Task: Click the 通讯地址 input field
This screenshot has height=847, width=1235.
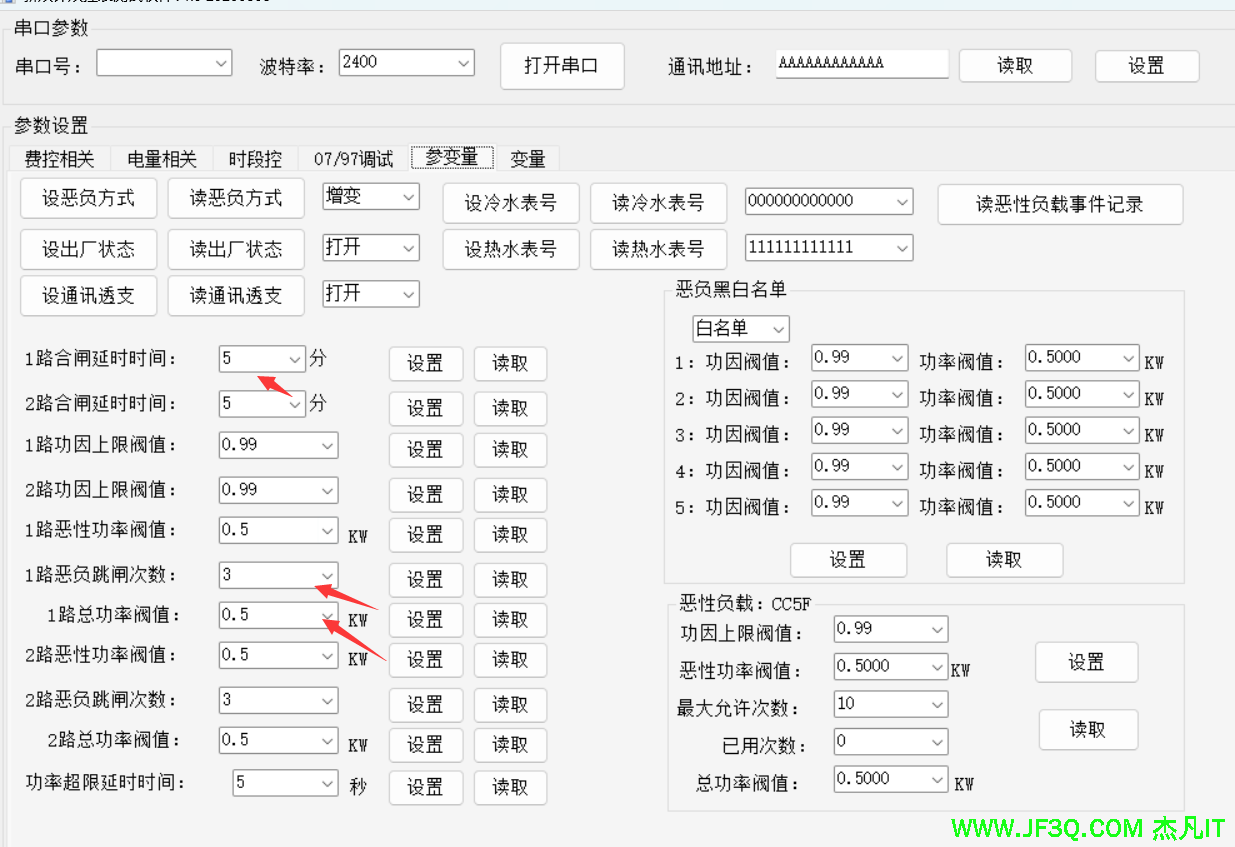Action: [x=861, y=64]
